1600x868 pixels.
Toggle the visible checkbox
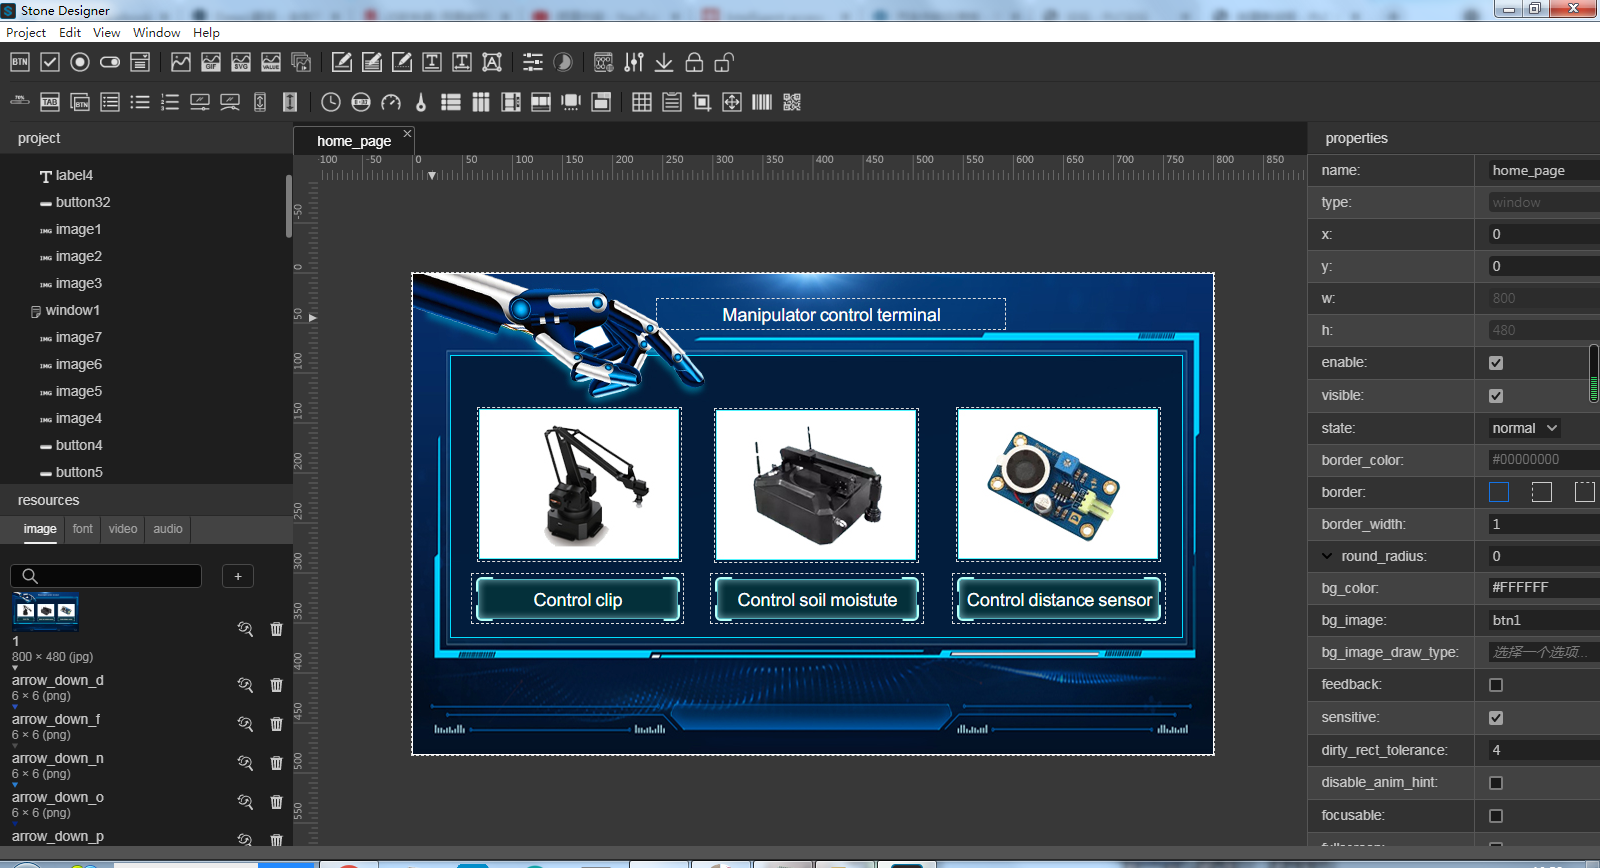1496,396
